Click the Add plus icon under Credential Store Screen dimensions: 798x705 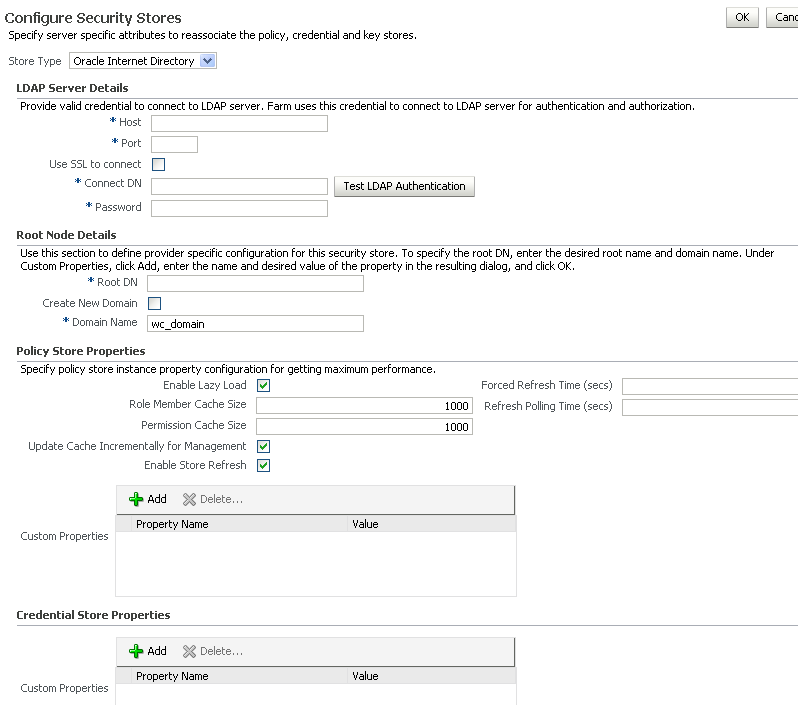point(137,651)
